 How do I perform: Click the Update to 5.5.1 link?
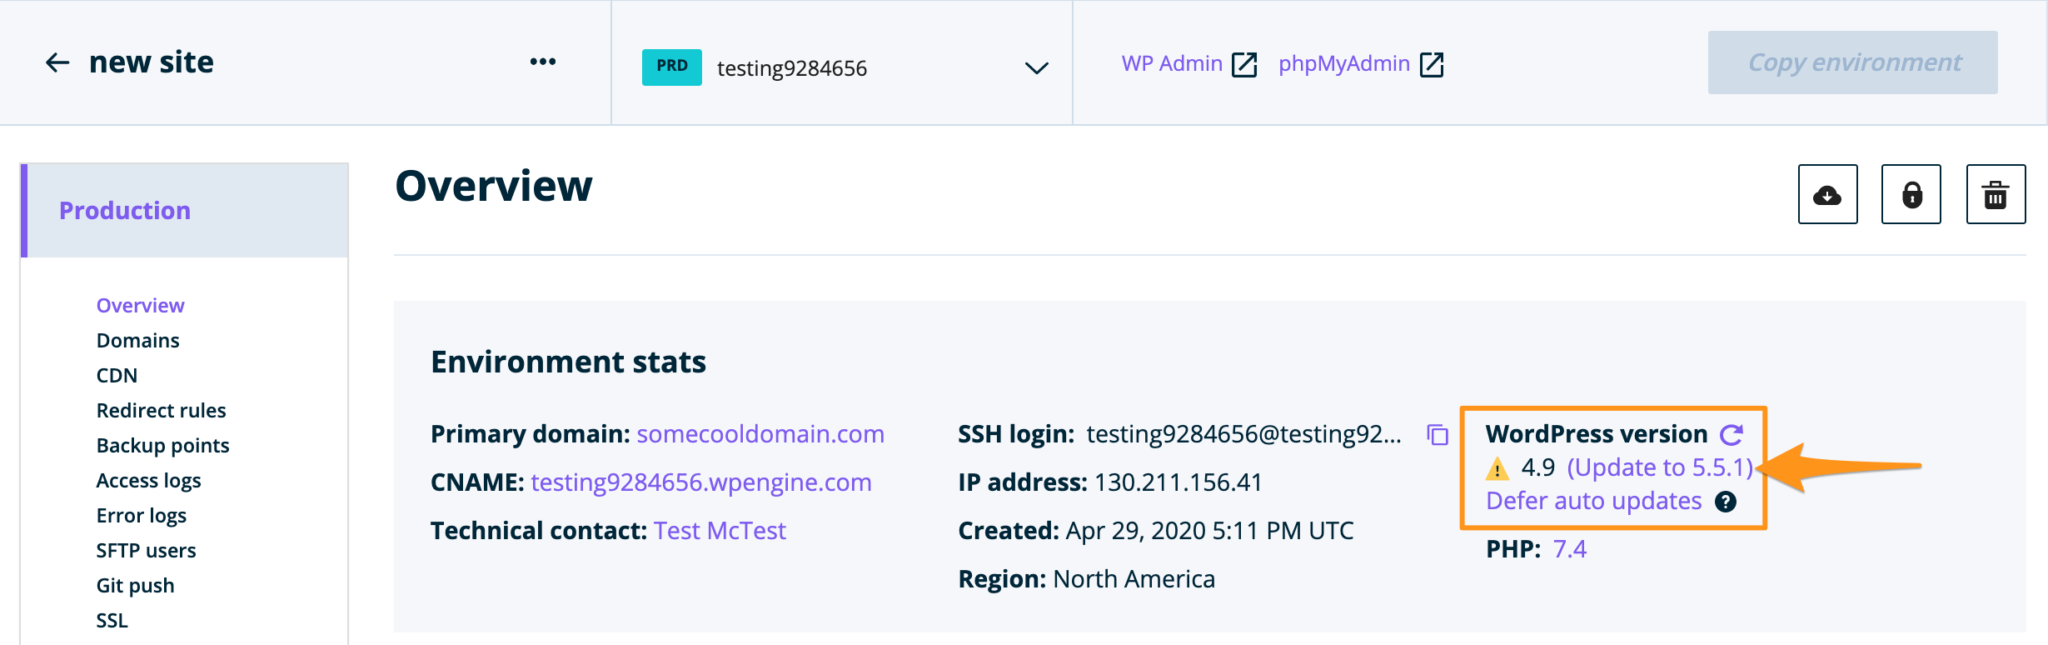(x=1659, y=468)
